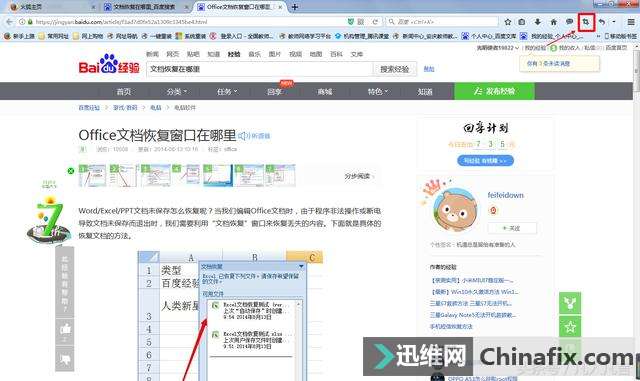Click the 电脑 breadcrumb link

[156, 108]
